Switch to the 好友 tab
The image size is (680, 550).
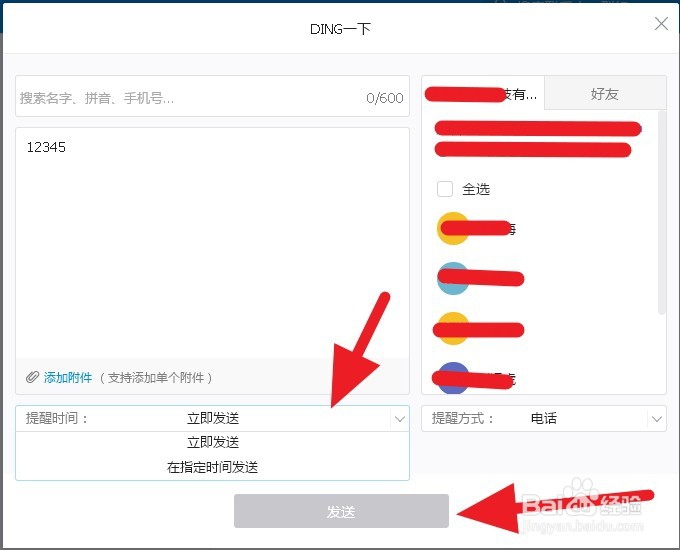tap(605, 93)
